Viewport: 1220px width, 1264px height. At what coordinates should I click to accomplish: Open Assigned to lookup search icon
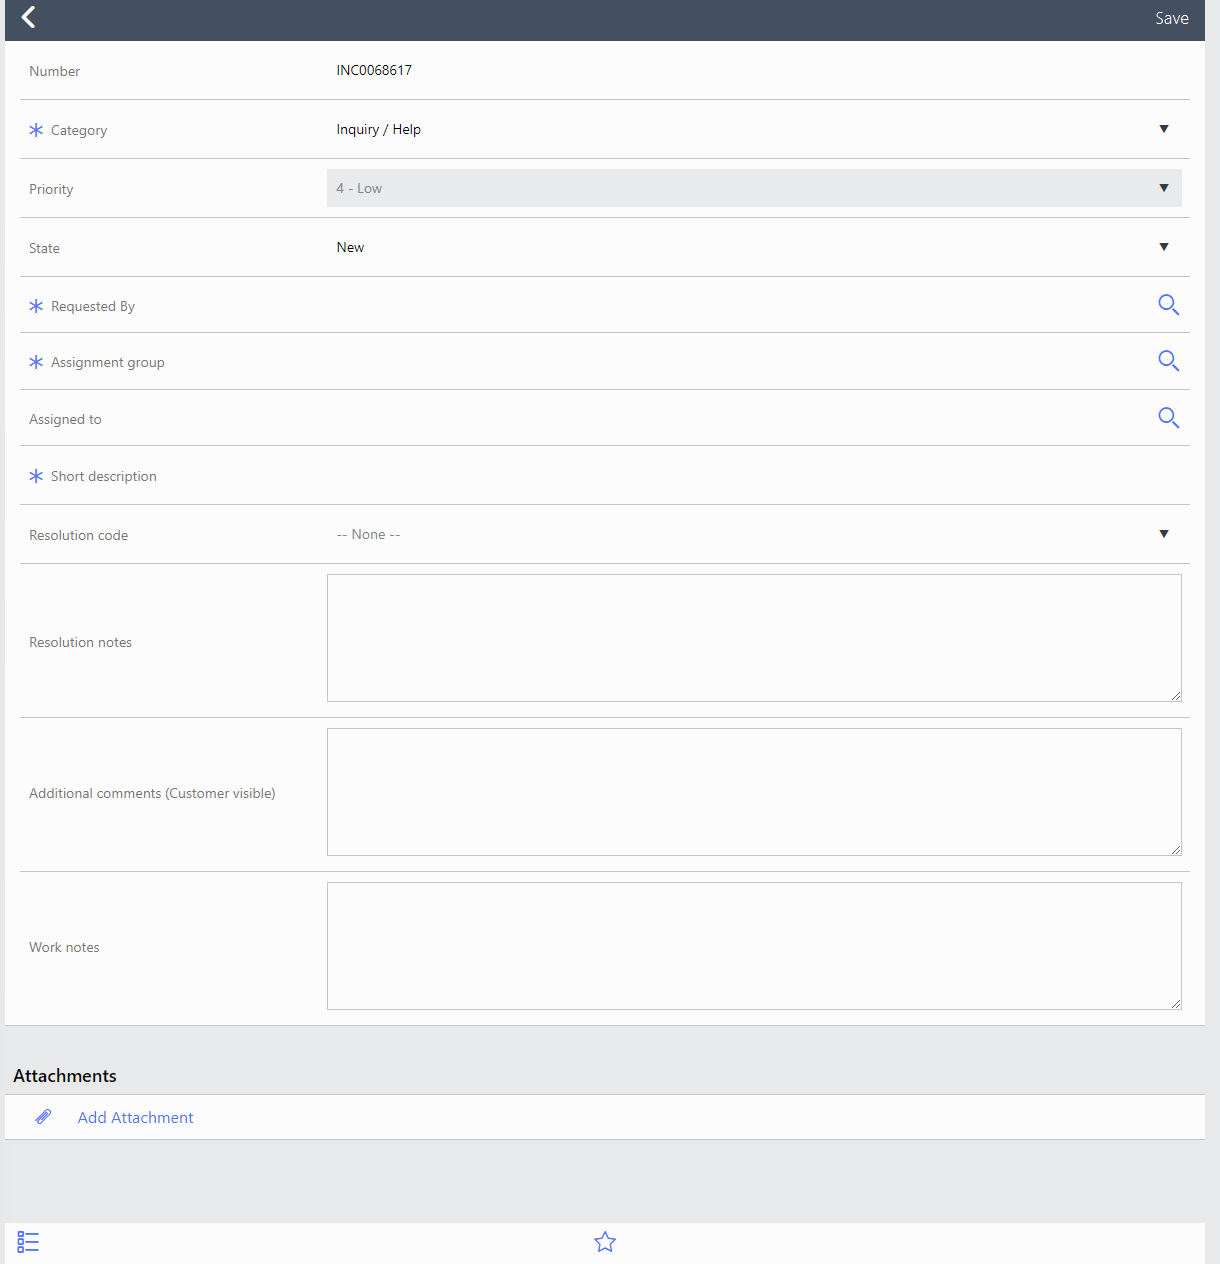pyautogui.click(x=1168, y=418)
